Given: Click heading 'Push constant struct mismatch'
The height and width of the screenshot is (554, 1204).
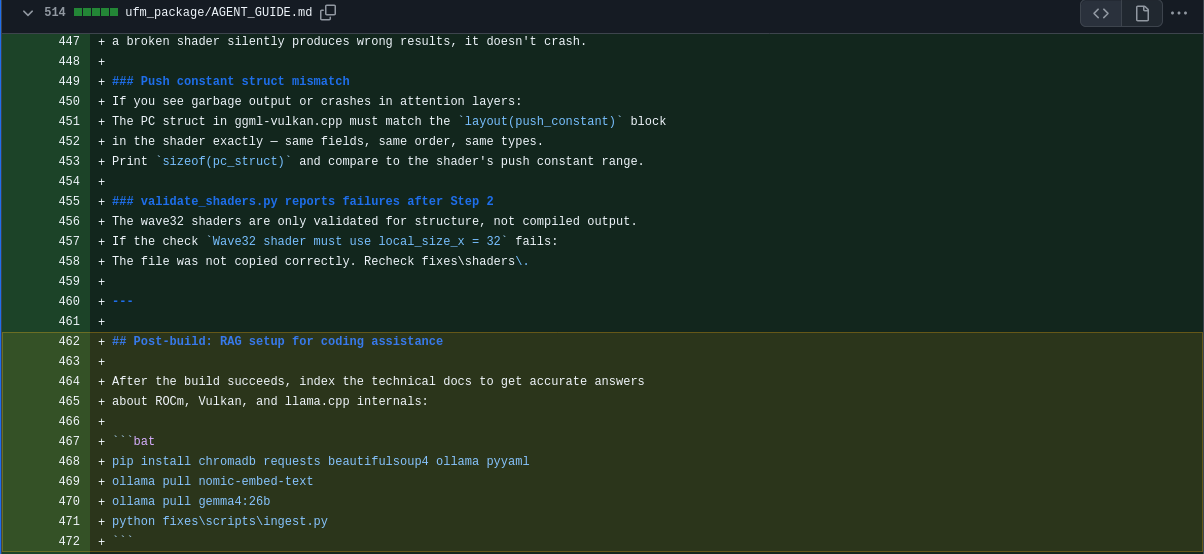Looking at the screenshot, I should click(x=231, y=82).
